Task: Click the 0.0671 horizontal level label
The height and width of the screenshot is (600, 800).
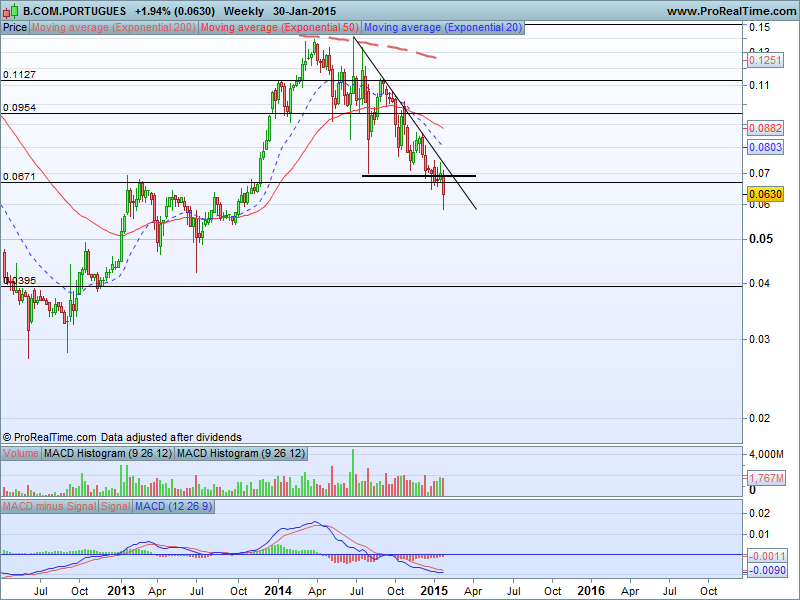Action: pos(19,177)
